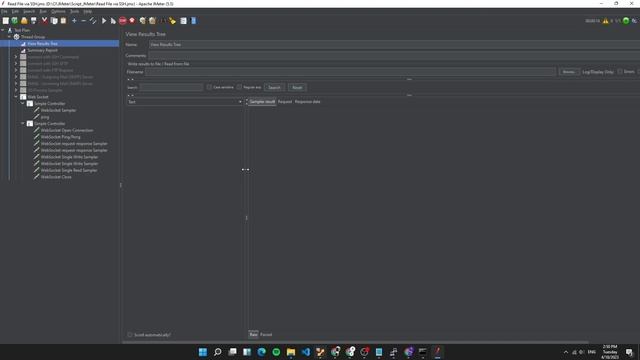Open Windows Start menu on taskbar

[x=203, y=352]
